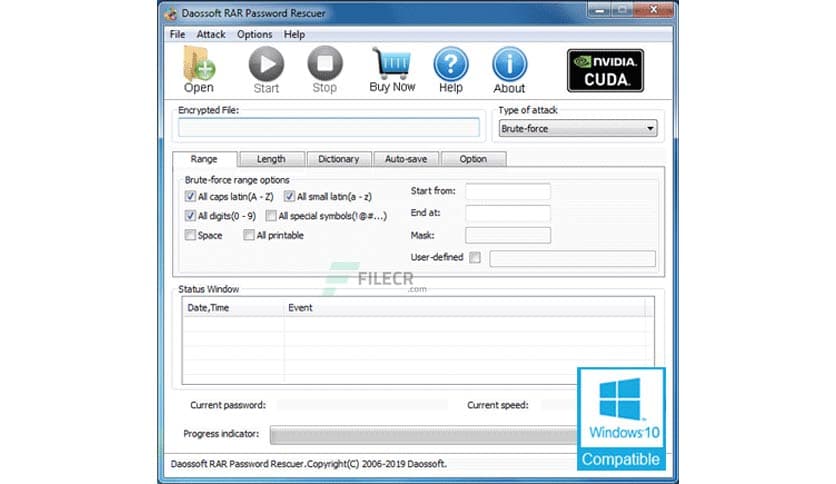The height and width of the screenshot is (484, 836).
Task: Toggle All small latin(a - z) checkbox
Action: click(x=289, y=196)
